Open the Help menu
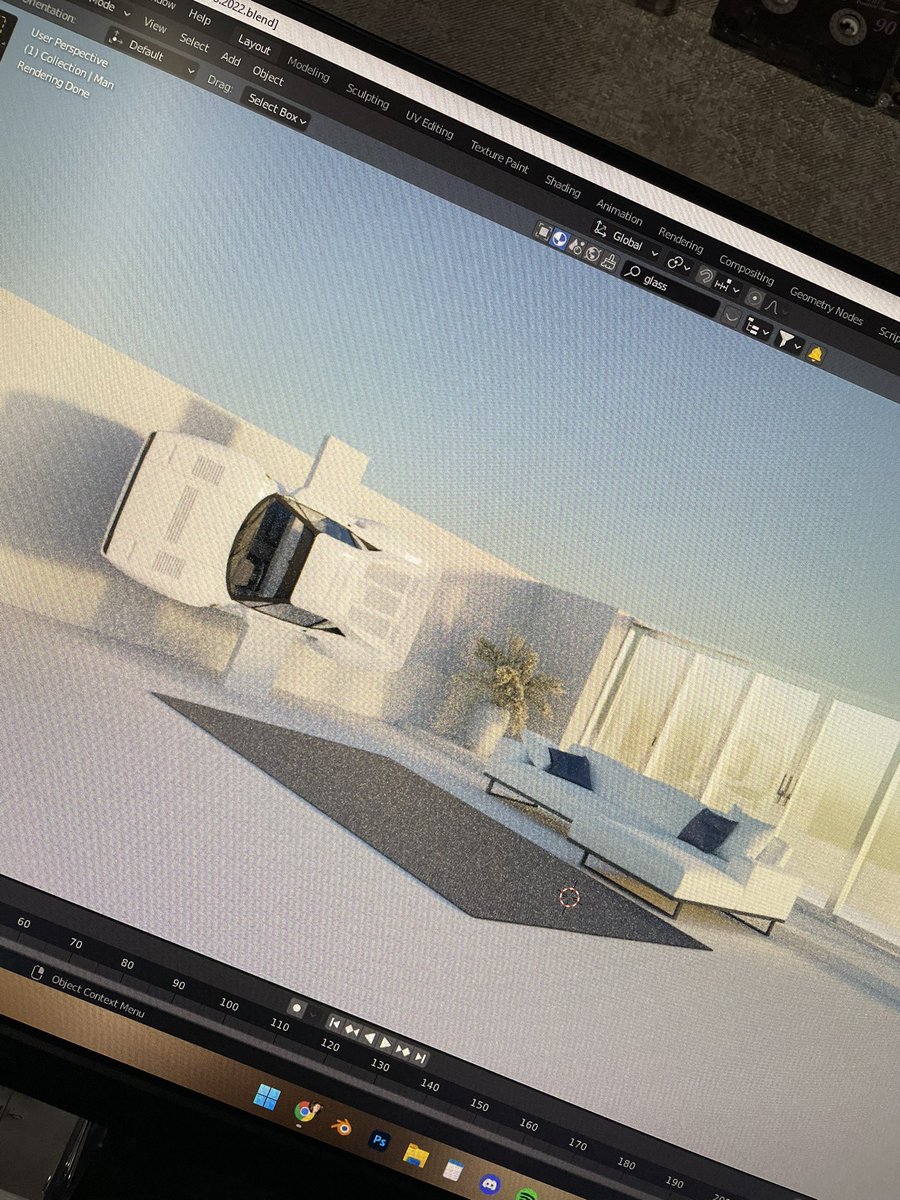 click(x=200, y=17)
